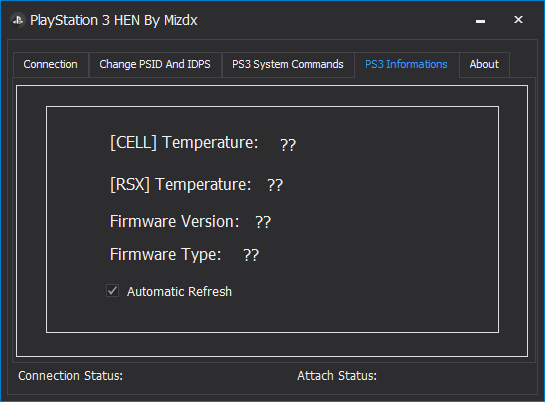545x402 pixels.
Task: Click the [CELL] Temperature label
Action: click(184, 142)
